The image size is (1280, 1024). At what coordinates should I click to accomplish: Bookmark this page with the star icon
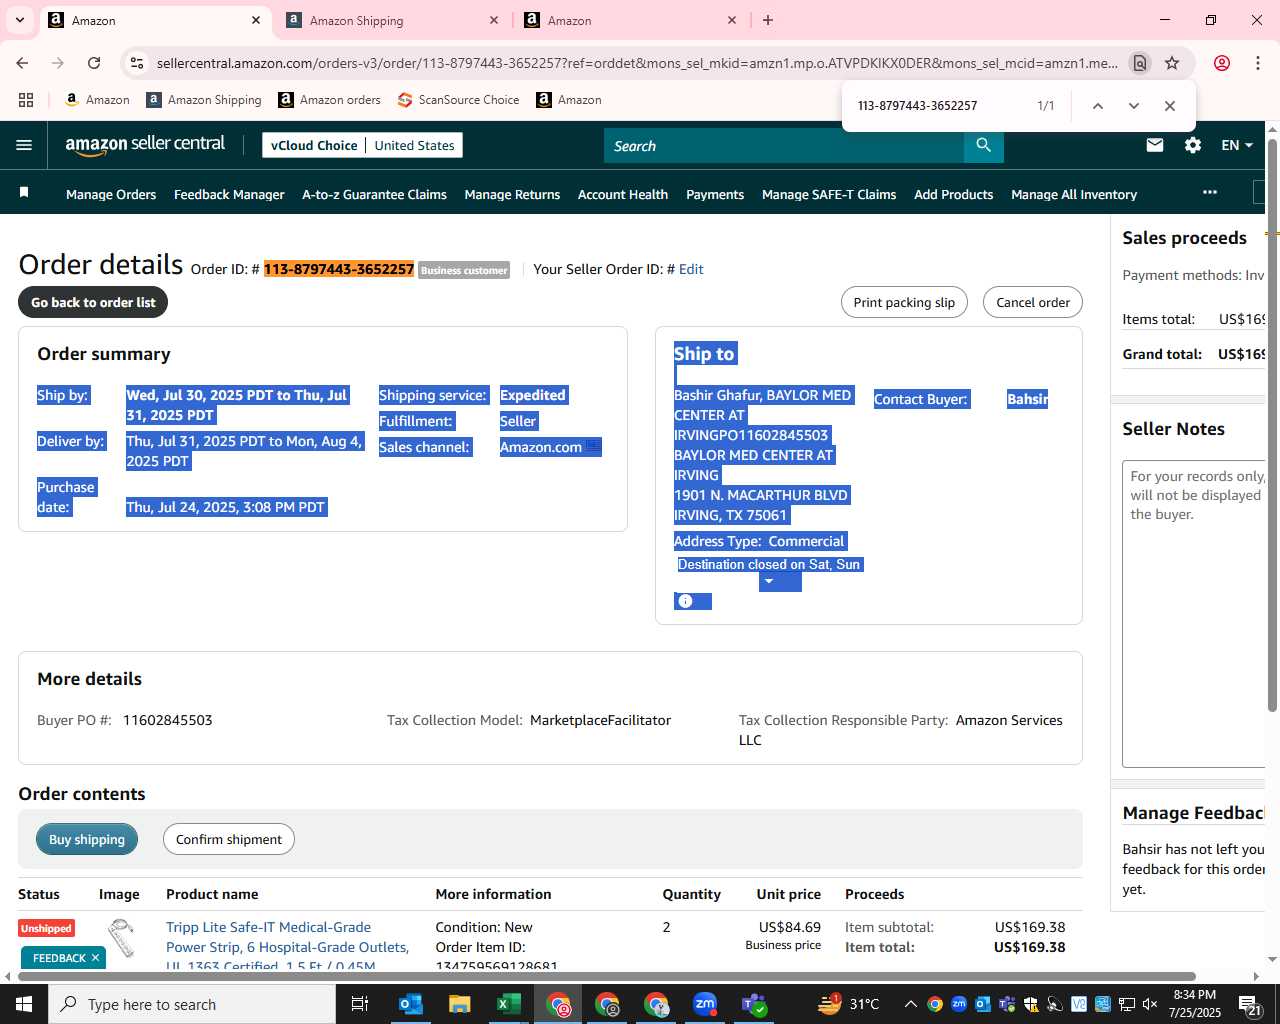pyautogui.click(x=1172, y=63)
